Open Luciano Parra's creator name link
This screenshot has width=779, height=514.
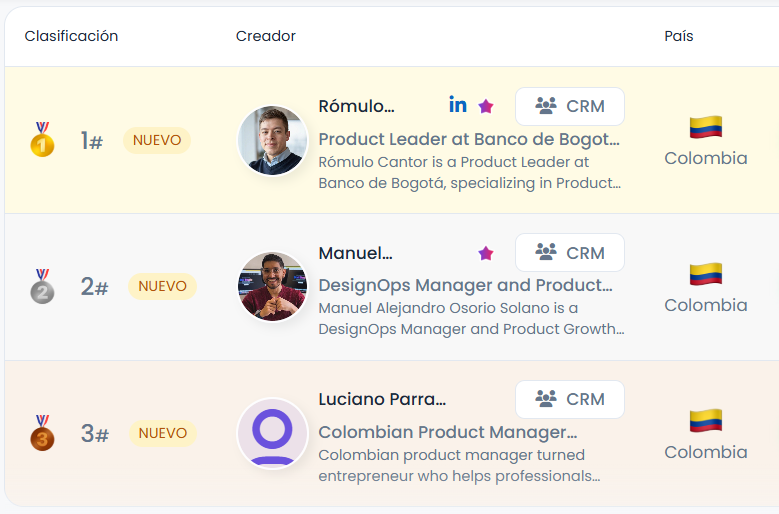click(x=382, y=399)
